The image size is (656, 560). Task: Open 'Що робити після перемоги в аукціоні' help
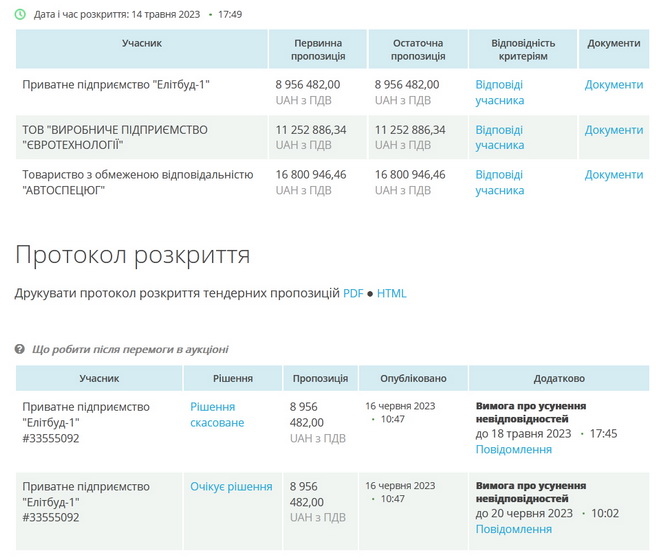[x=130, y=349]
